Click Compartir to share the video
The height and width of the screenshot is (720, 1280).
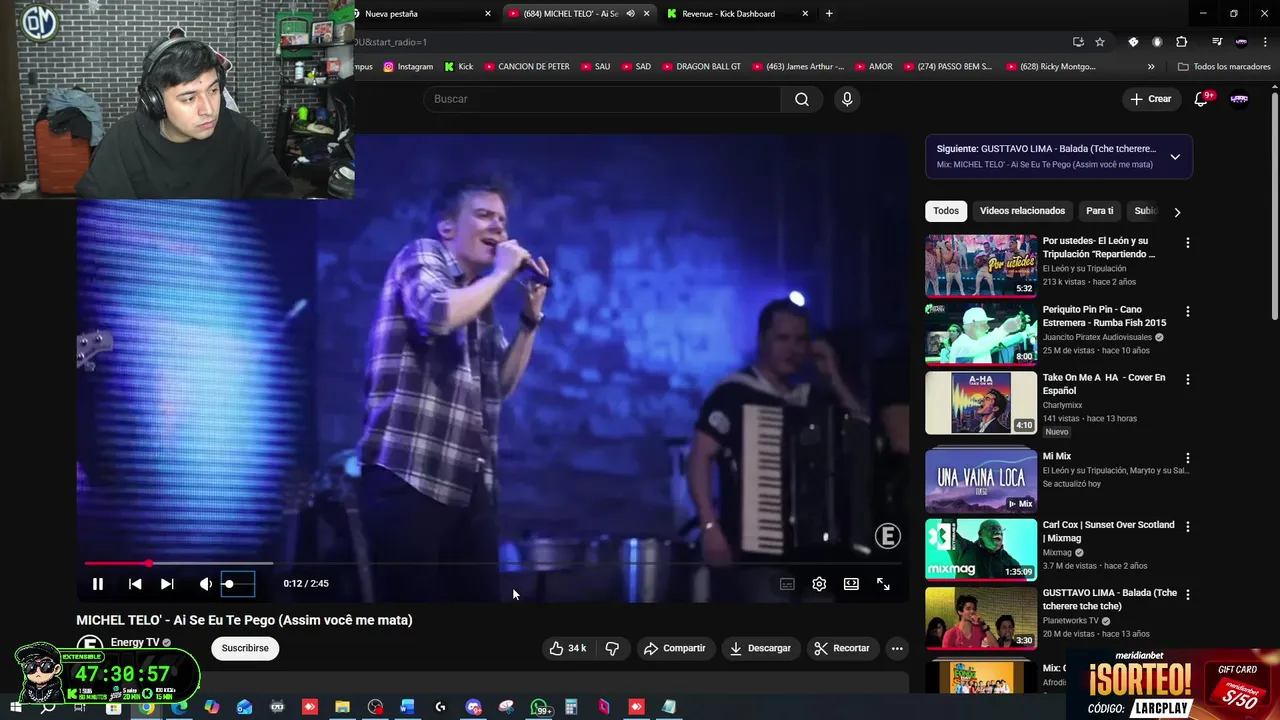point(675,648)
